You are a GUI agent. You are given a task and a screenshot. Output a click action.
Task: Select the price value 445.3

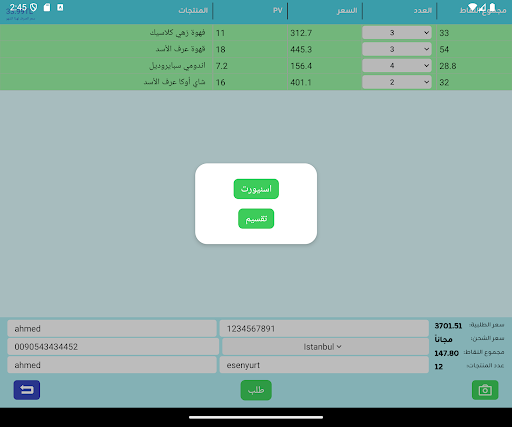[x=301, y=49]
